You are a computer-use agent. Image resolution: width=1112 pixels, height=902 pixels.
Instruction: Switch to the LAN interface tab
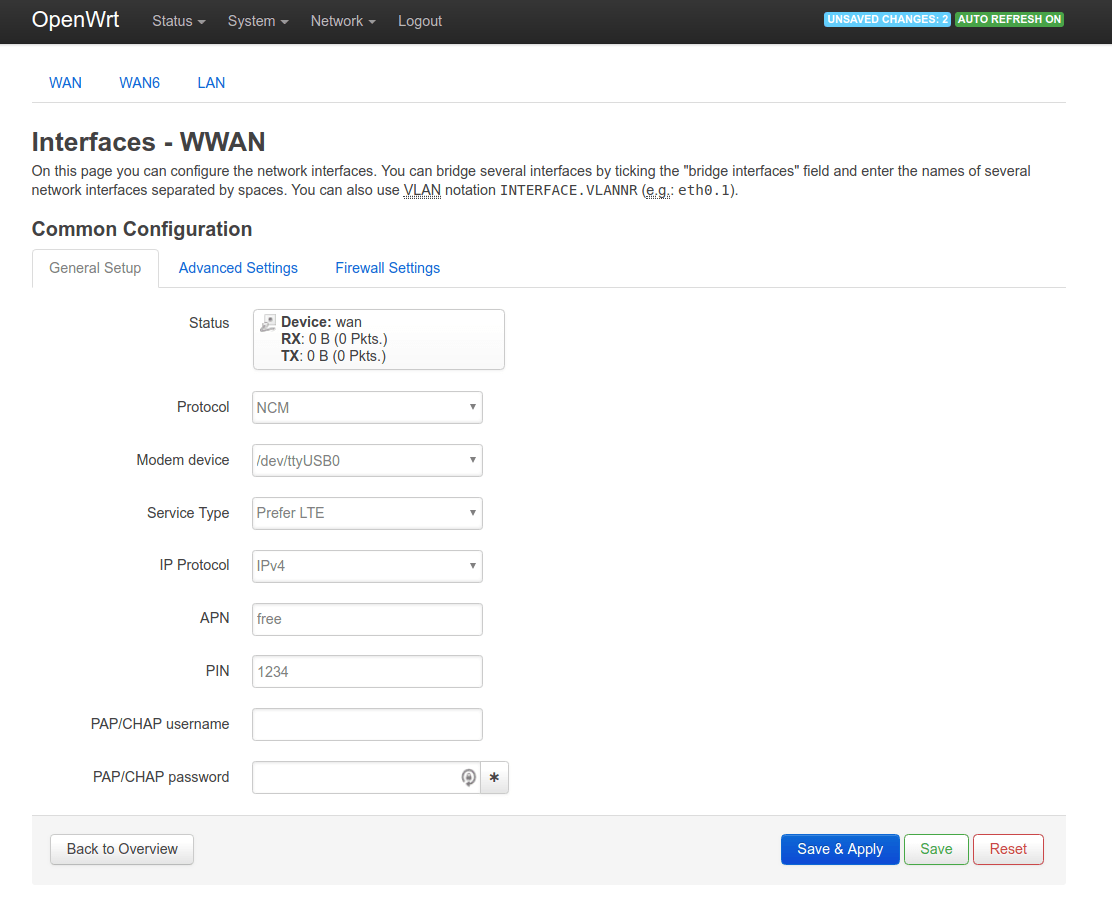pyautogui.click(x=211, y=83)
